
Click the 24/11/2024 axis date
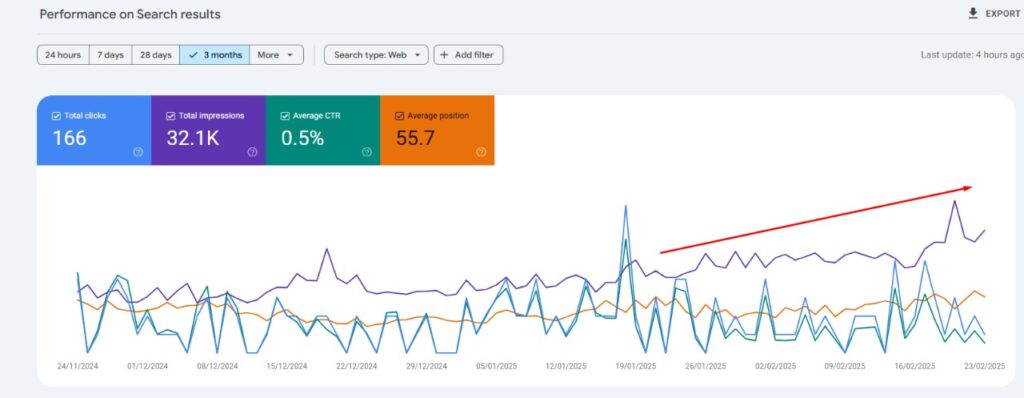[x=78, y=366]
